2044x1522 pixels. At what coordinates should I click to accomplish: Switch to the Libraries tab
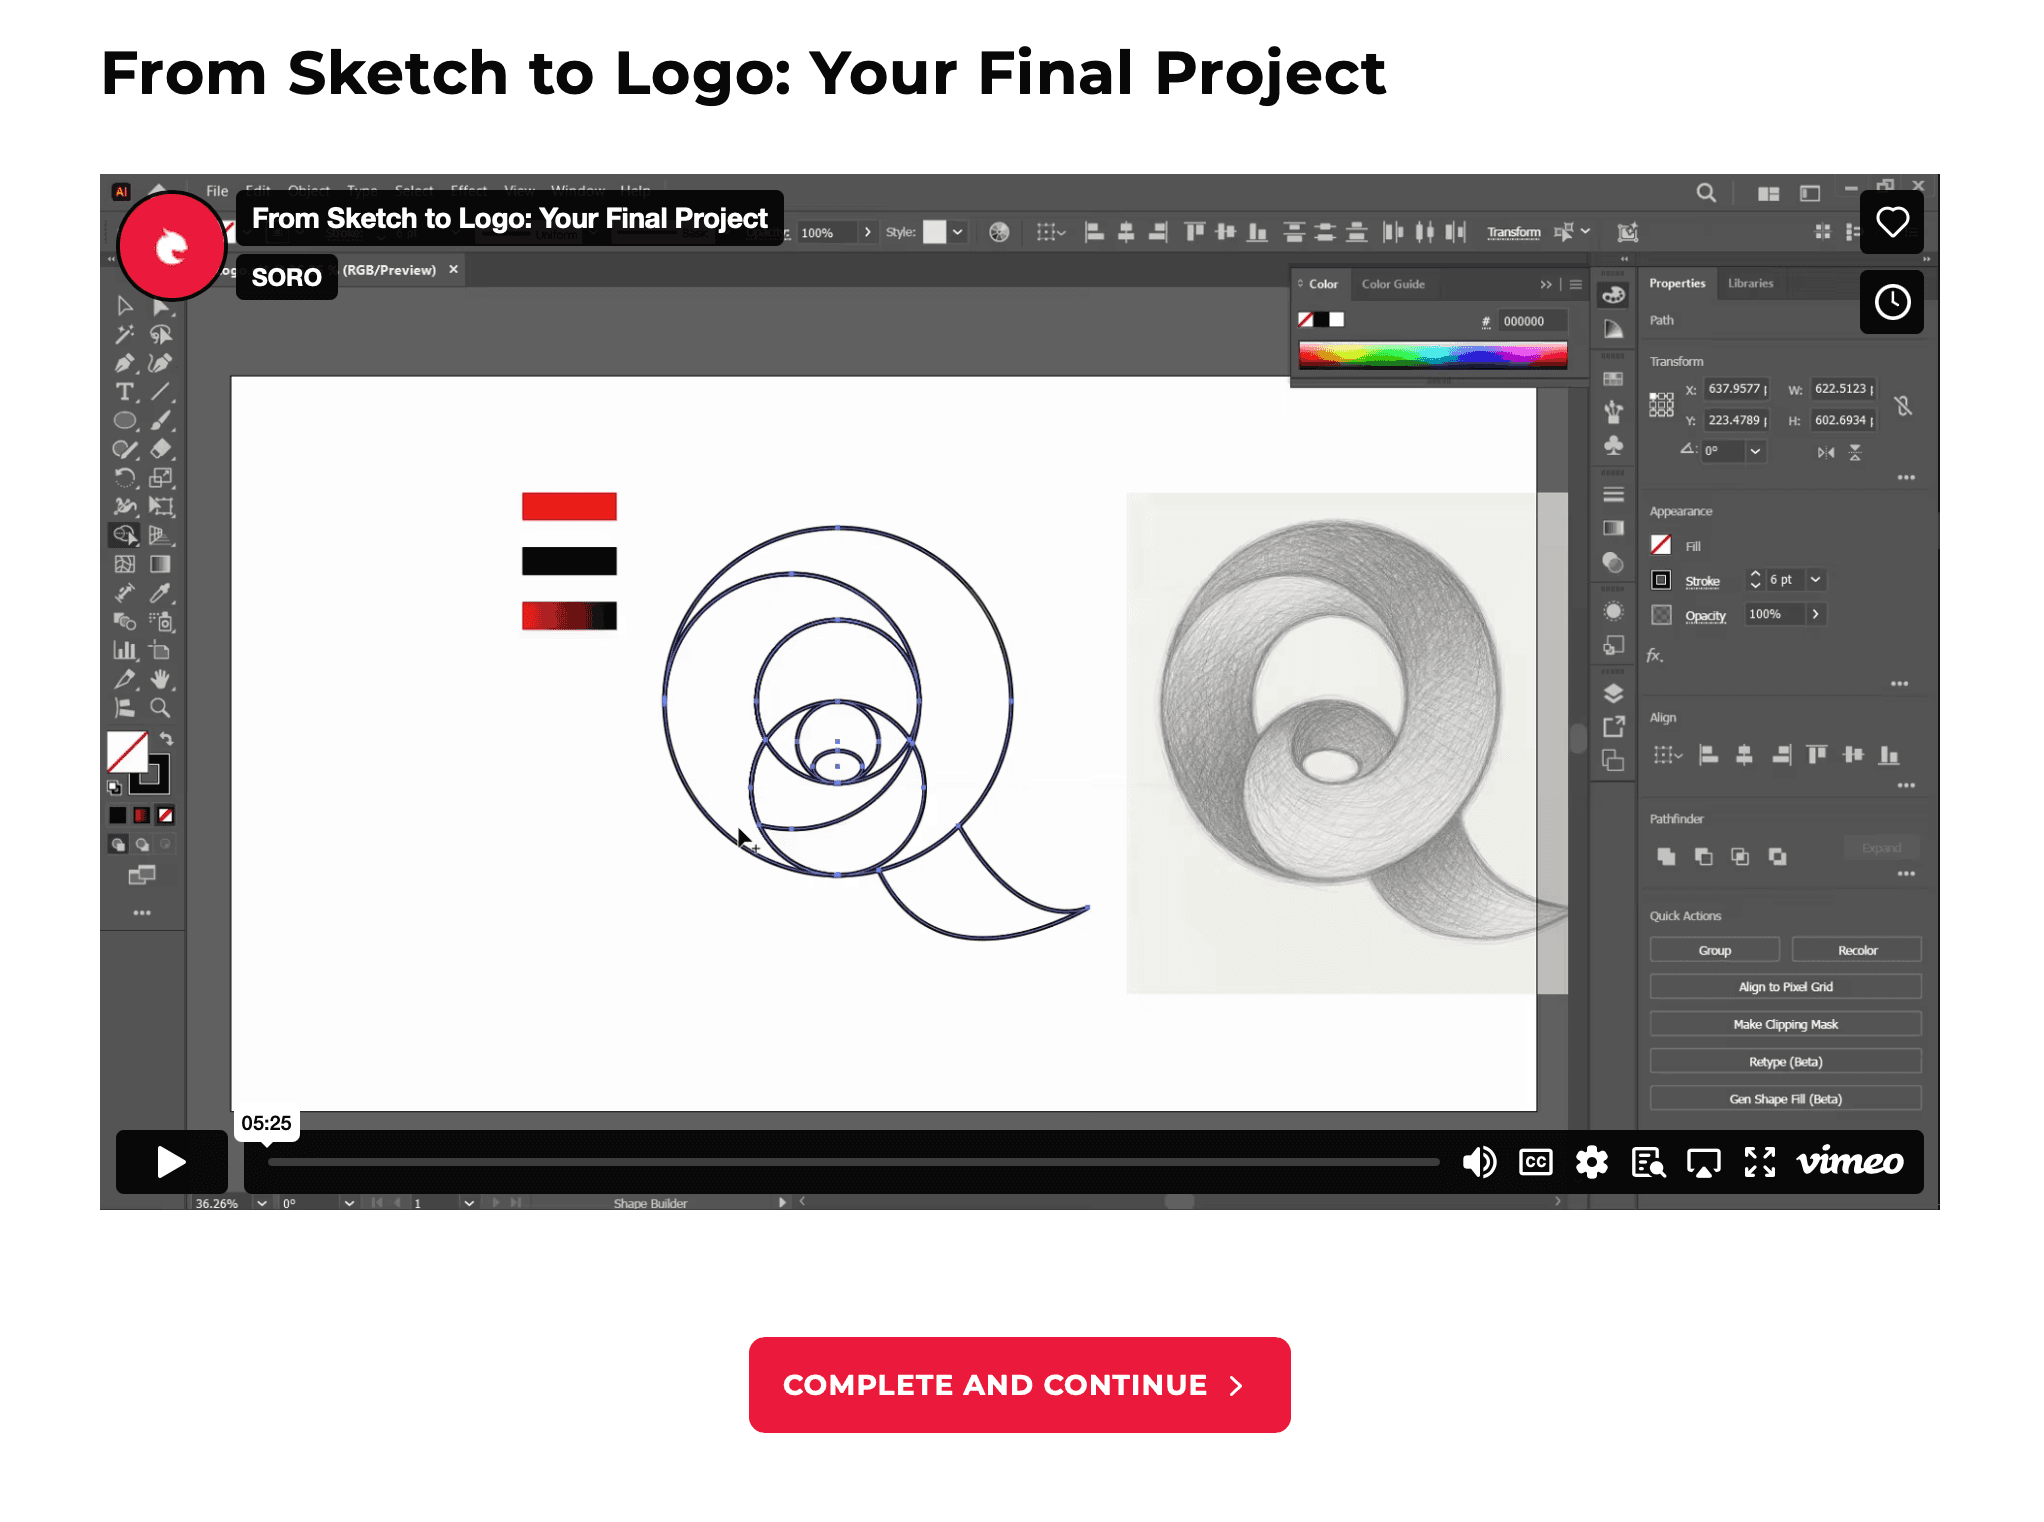tap(1750, 284)
